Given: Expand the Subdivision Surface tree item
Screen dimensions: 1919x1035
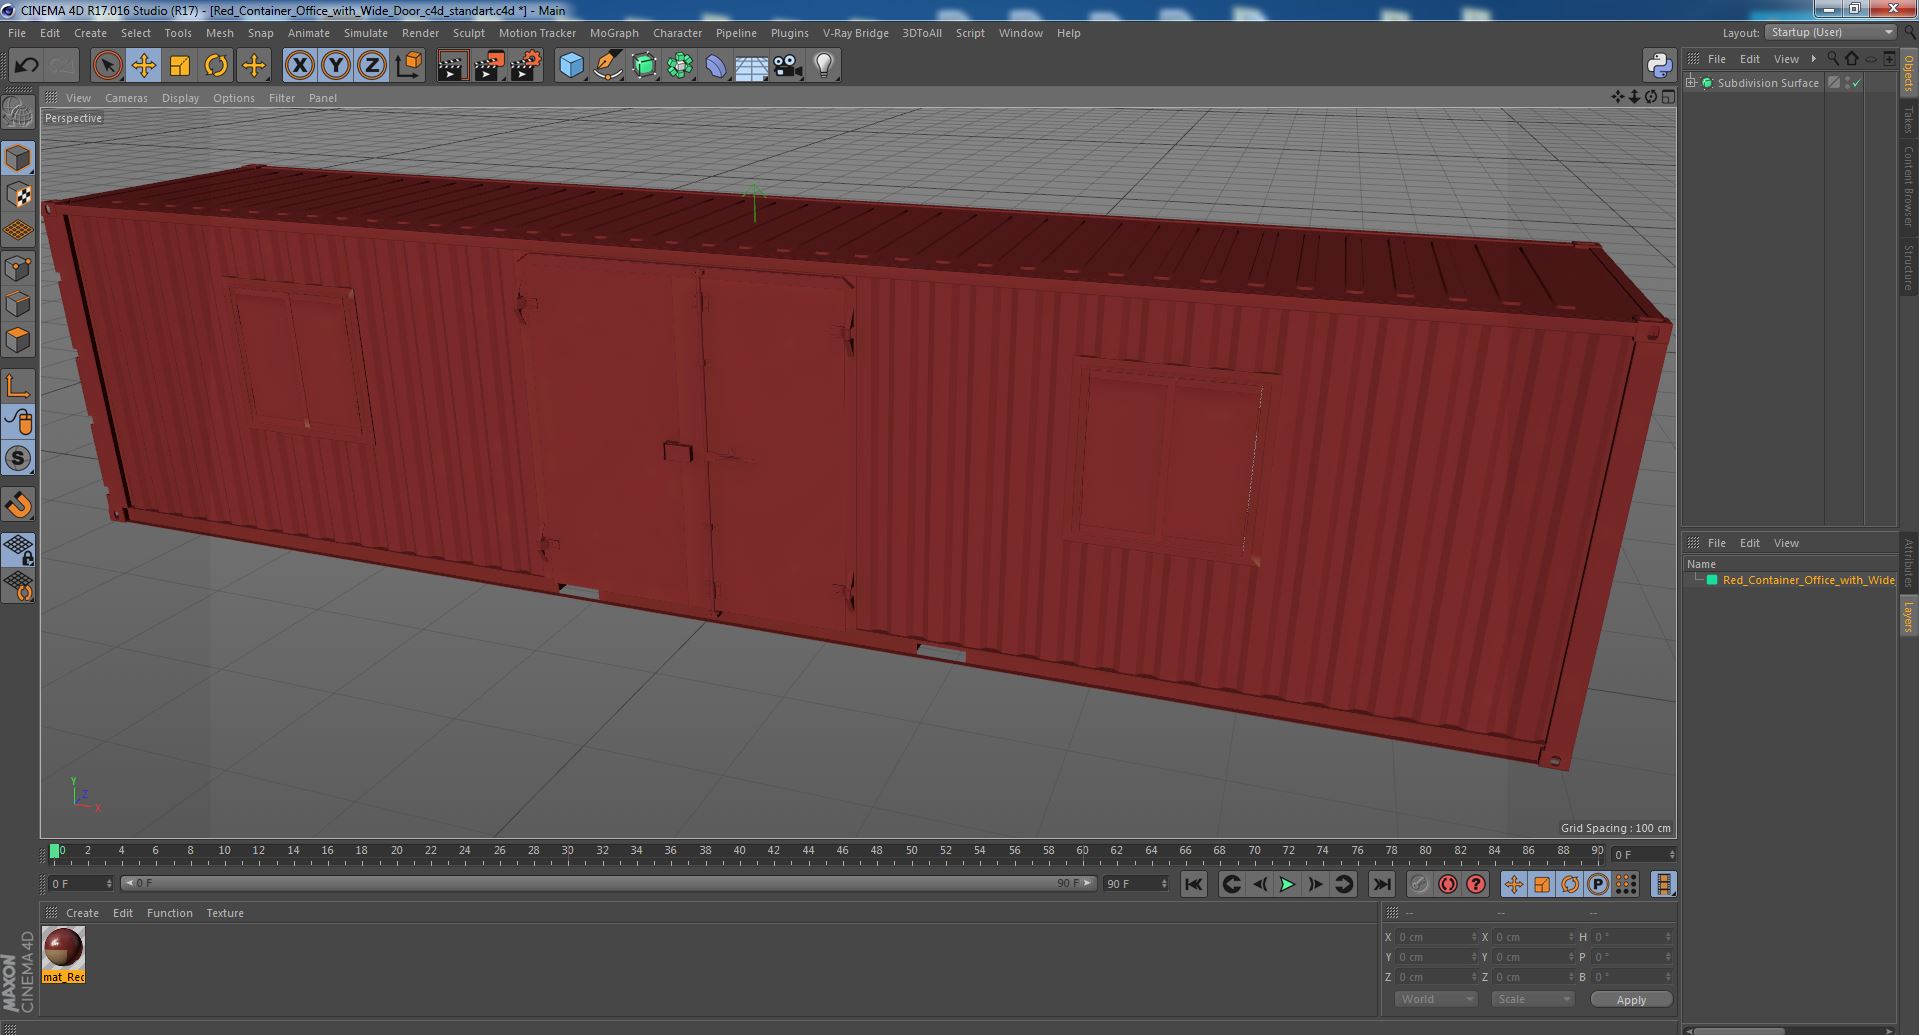Looking at the screenshot, I should (x=1691, y=82).
